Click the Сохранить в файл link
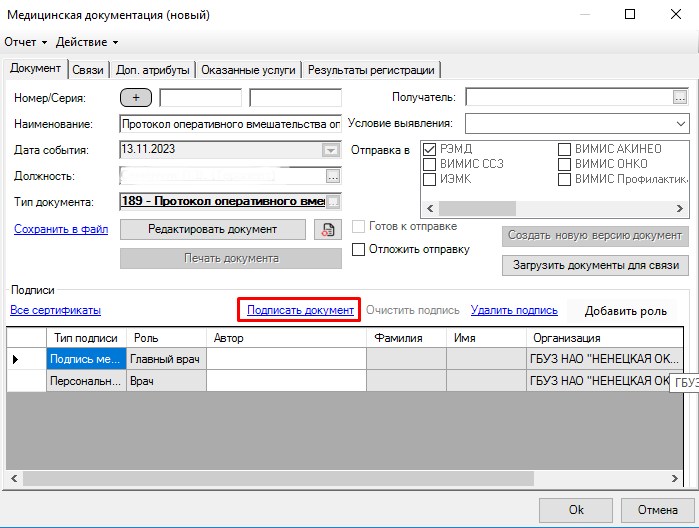The width and height of the screenshot is (699, 528). (61, 229)
